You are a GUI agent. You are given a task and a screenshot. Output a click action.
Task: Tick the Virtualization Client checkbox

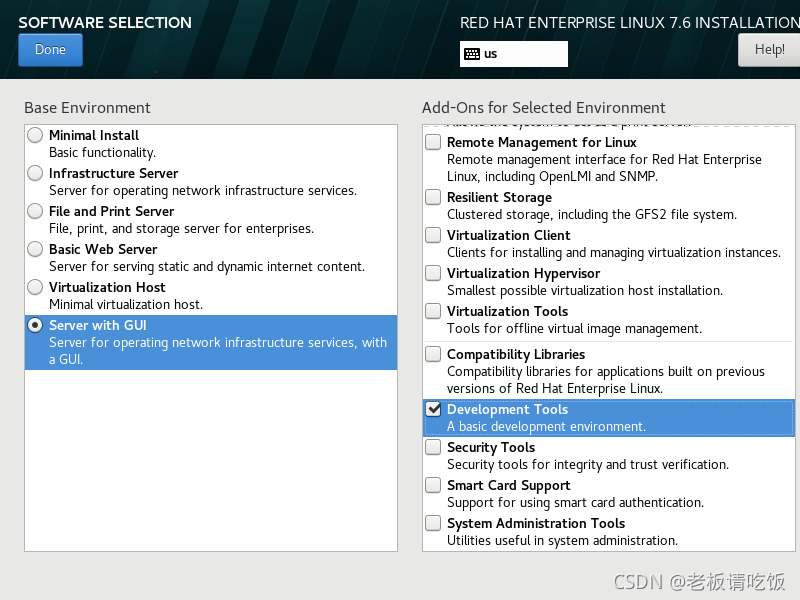click(x=433, y=235)
